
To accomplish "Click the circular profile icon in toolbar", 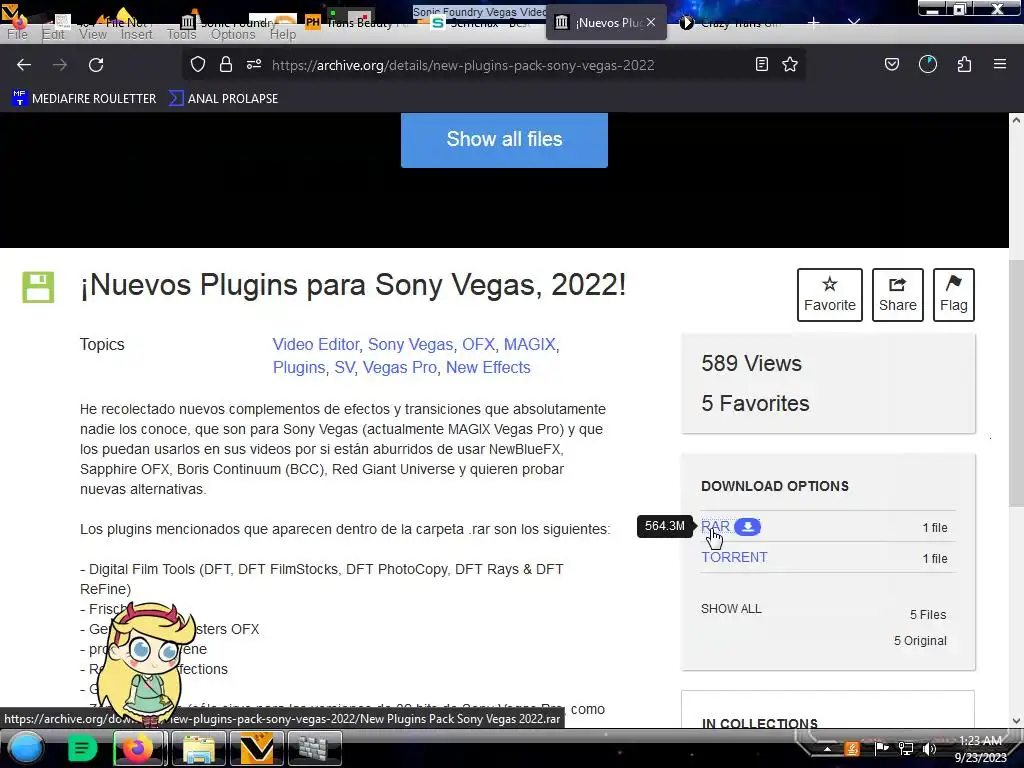I will click(x=927, y=64).
